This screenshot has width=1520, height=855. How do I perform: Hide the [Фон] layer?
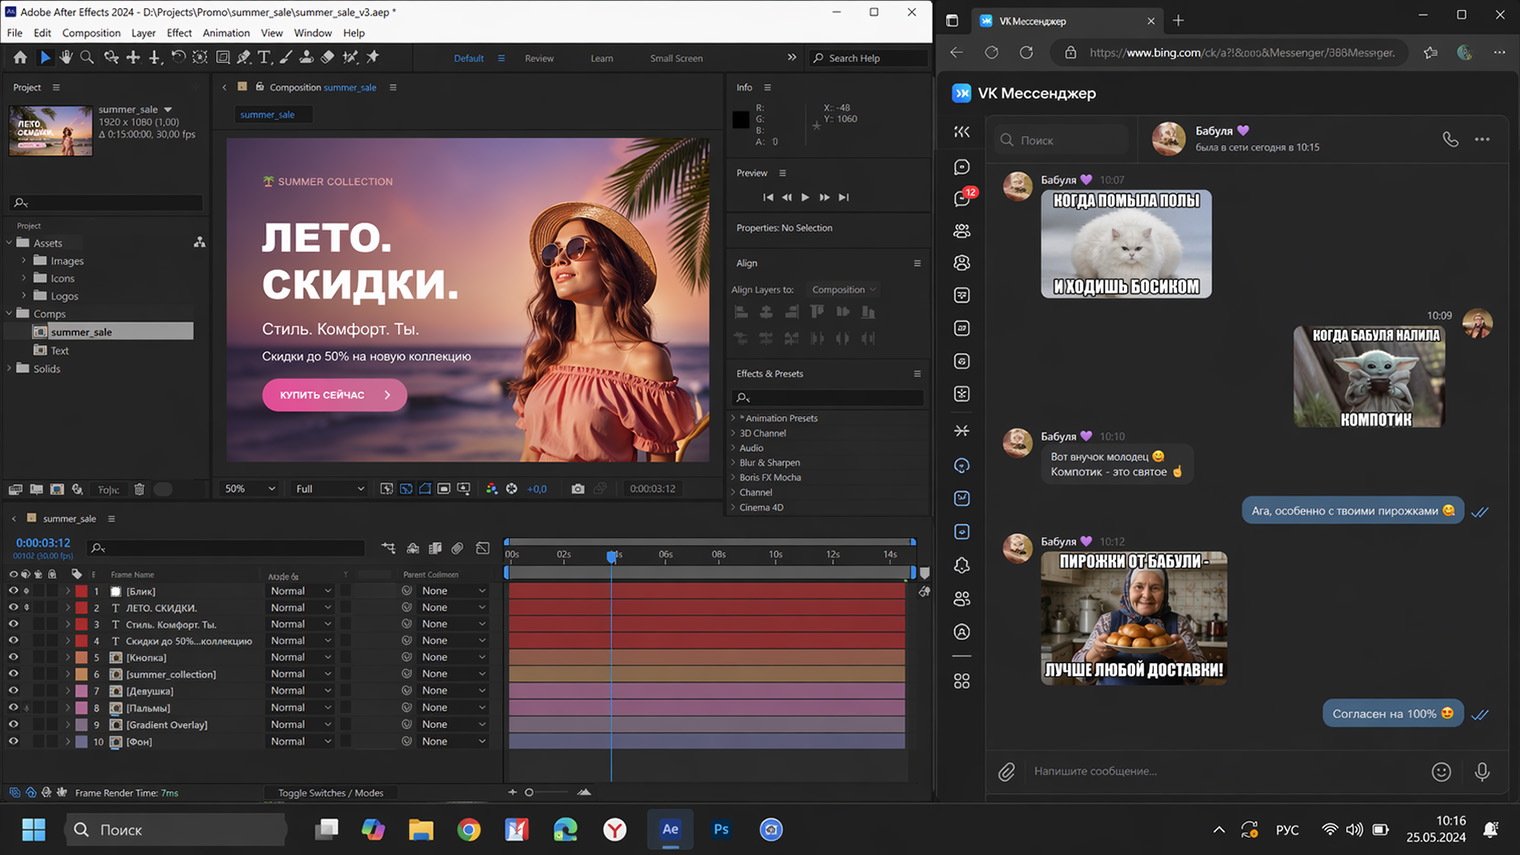[x=13, y=742]
